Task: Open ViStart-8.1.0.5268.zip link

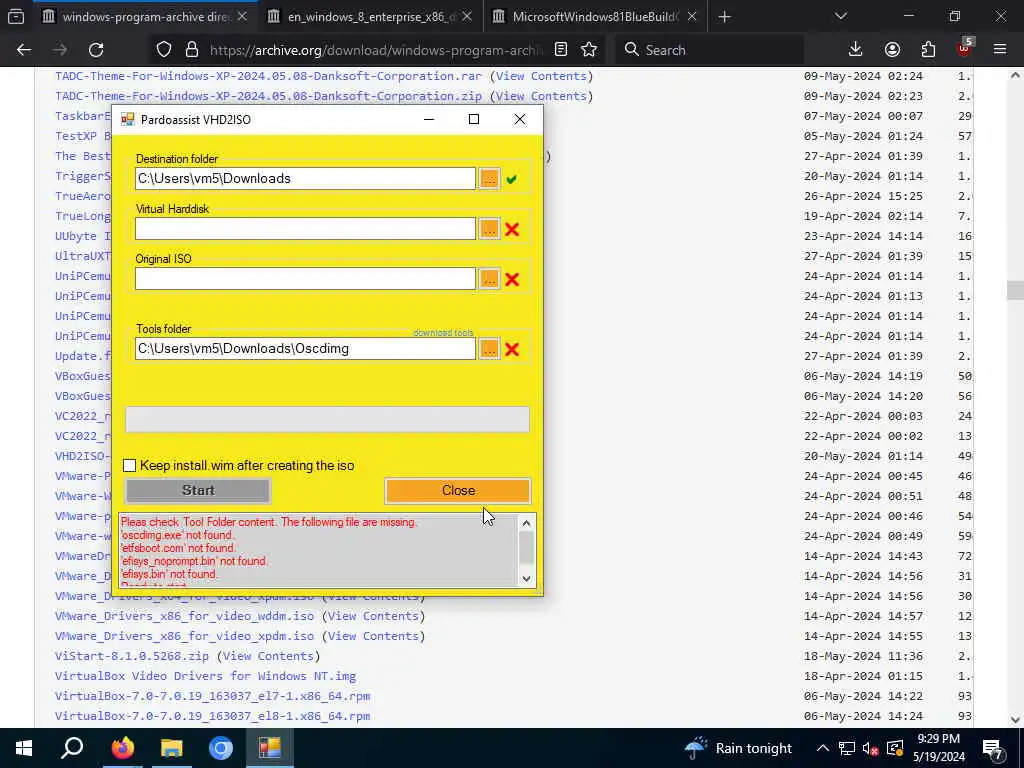Action: point(132,656)
